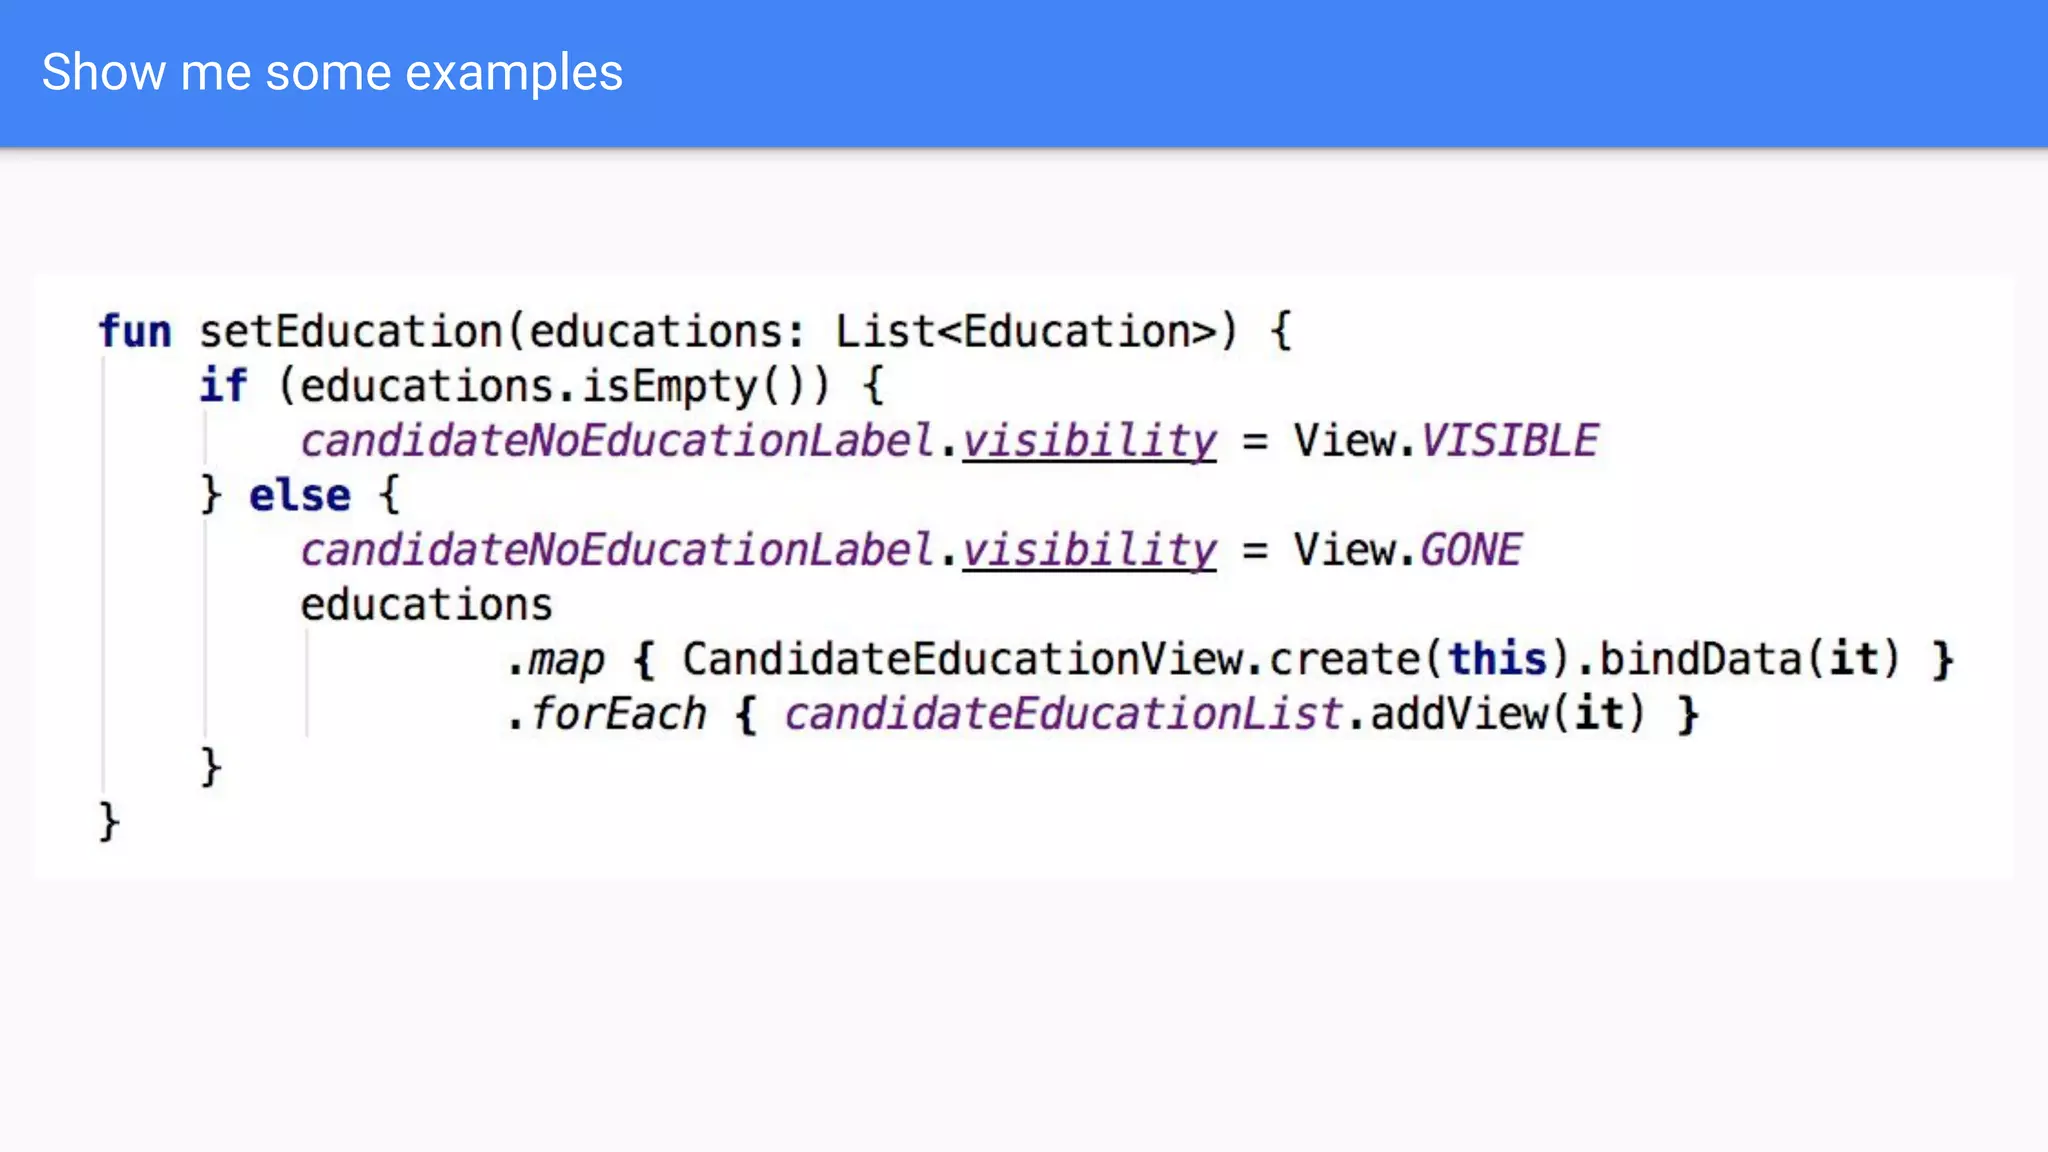2048x1152 pixels.
Task: Click the standalone "educations" line
Action: 426,605
